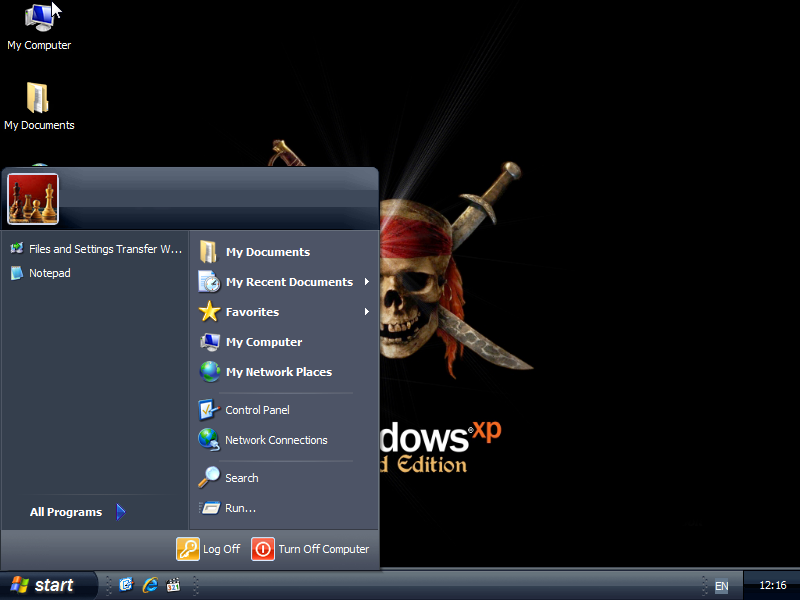Image resolution: width=800 pixels, height=600 pixels.
Task: Click My Recent Documents clock icon
Action: (x=209, y=282)
